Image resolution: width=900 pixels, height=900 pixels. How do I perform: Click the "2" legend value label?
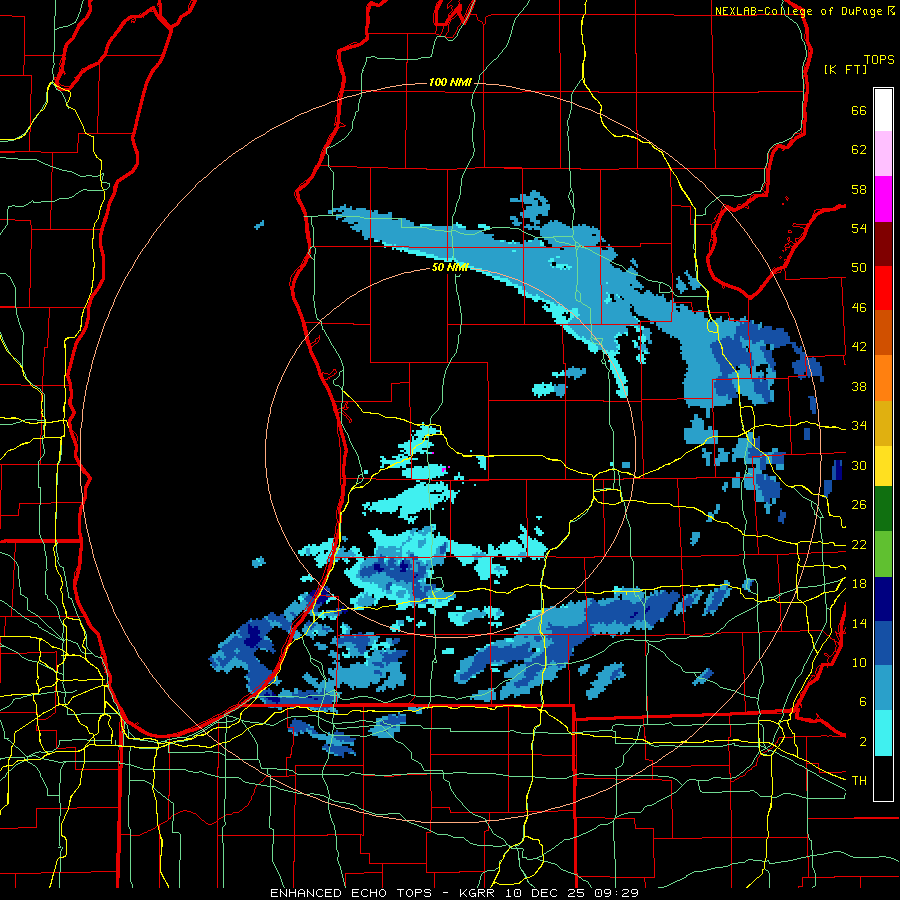tap(862, 742)
